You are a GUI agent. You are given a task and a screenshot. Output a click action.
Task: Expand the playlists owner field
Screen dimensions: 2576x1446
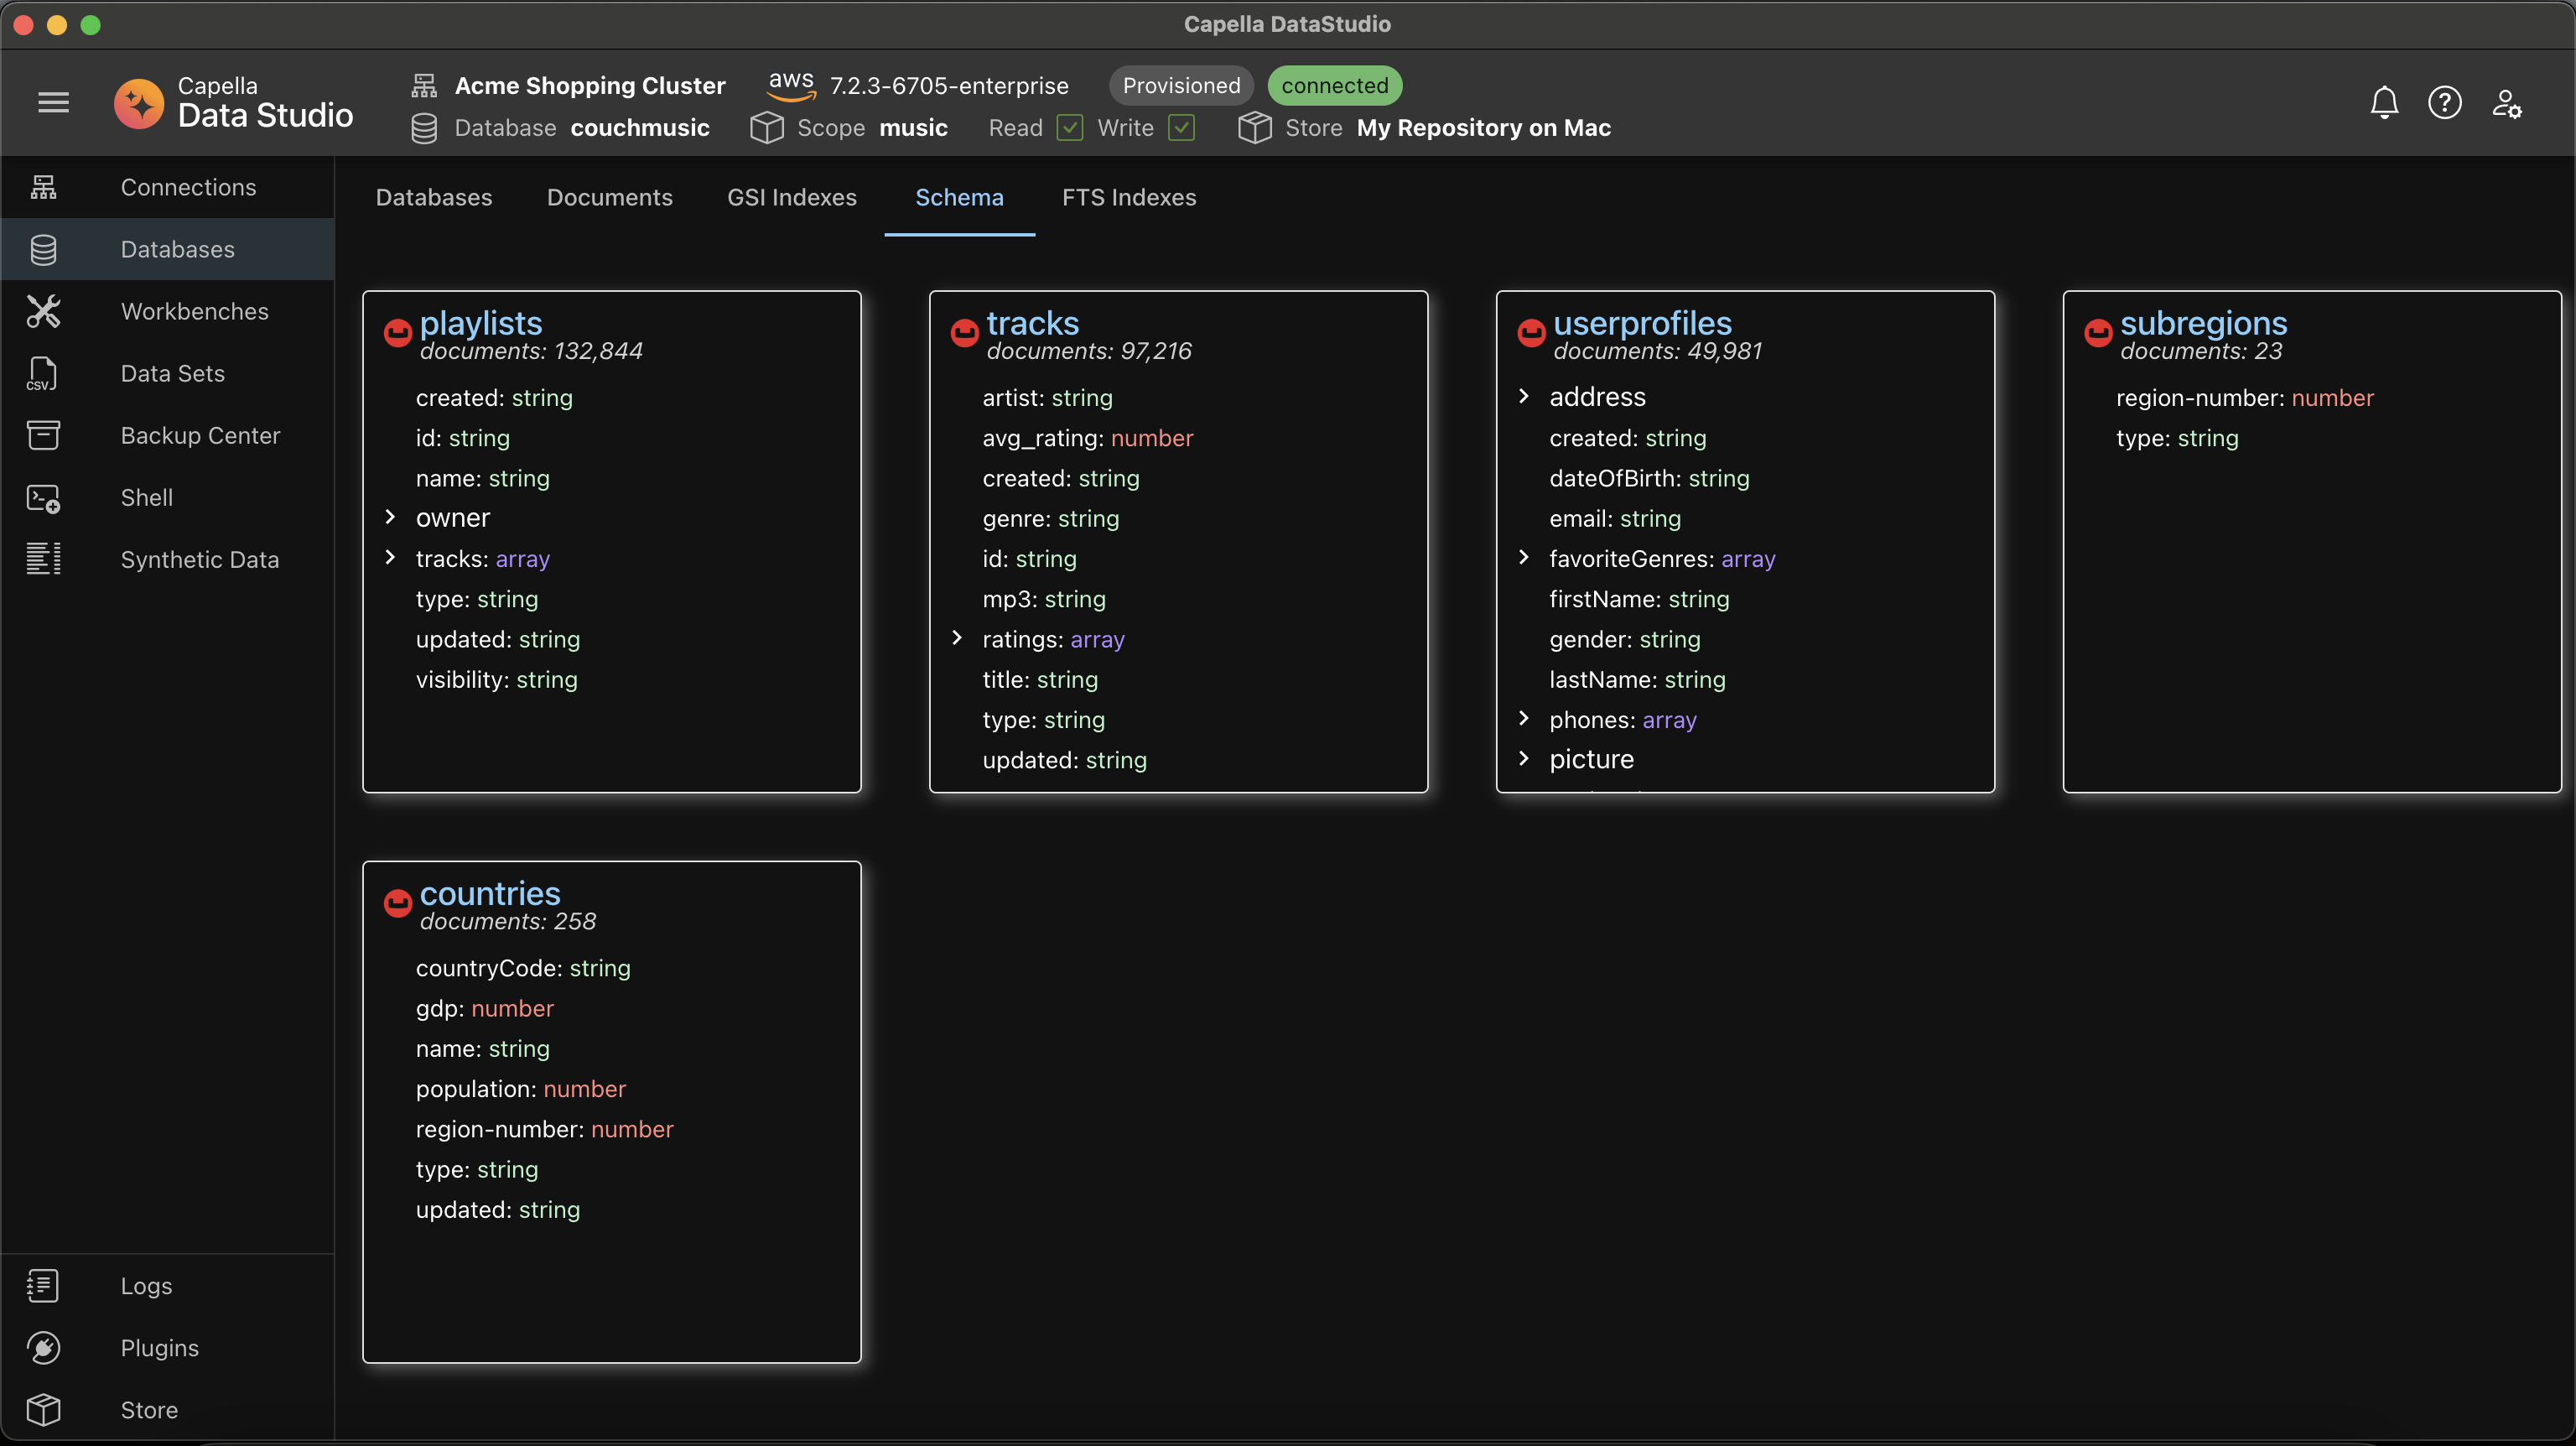pos(391,517)
